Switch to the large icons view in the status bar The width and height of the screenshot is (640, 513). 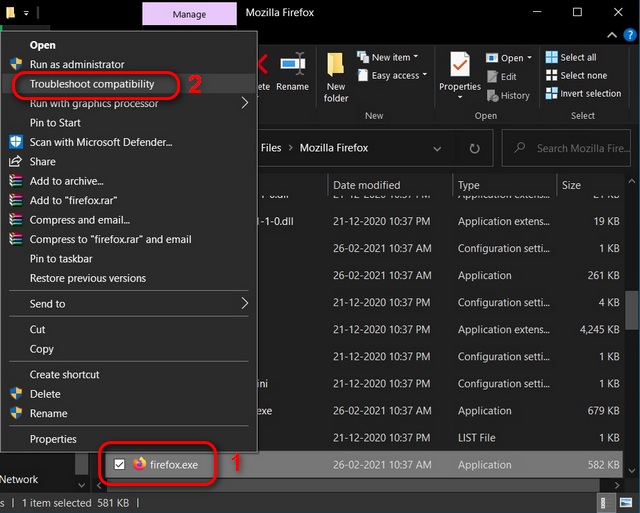(x=626, y=502)
